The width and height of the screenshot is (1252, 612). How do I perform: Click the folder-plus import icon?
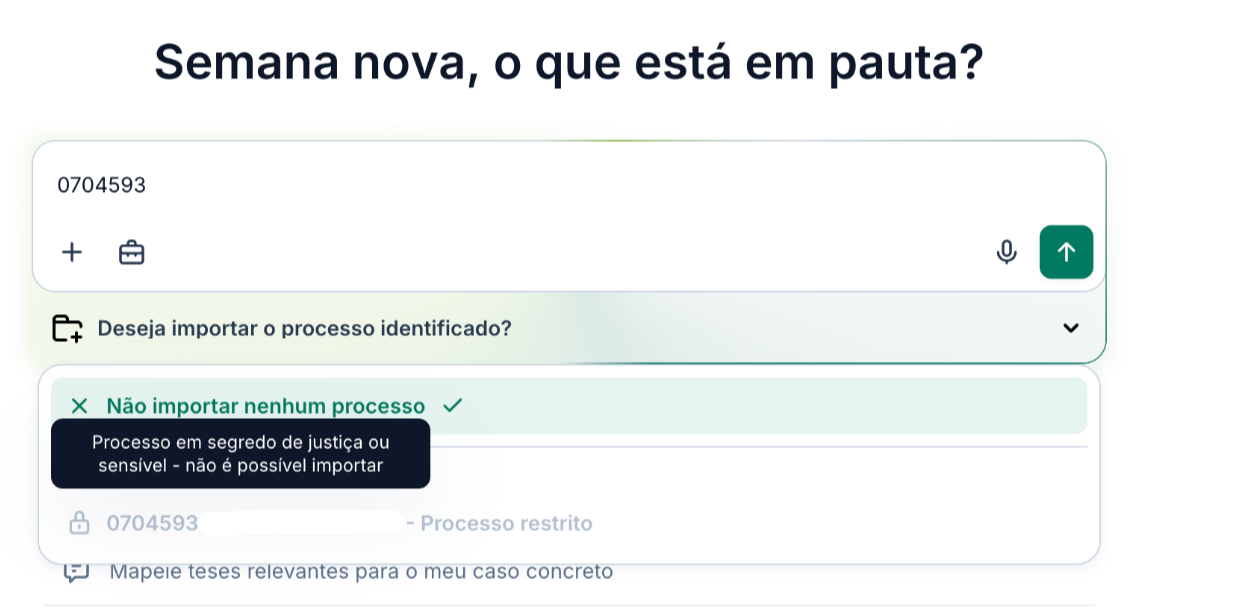coord(67,328)
